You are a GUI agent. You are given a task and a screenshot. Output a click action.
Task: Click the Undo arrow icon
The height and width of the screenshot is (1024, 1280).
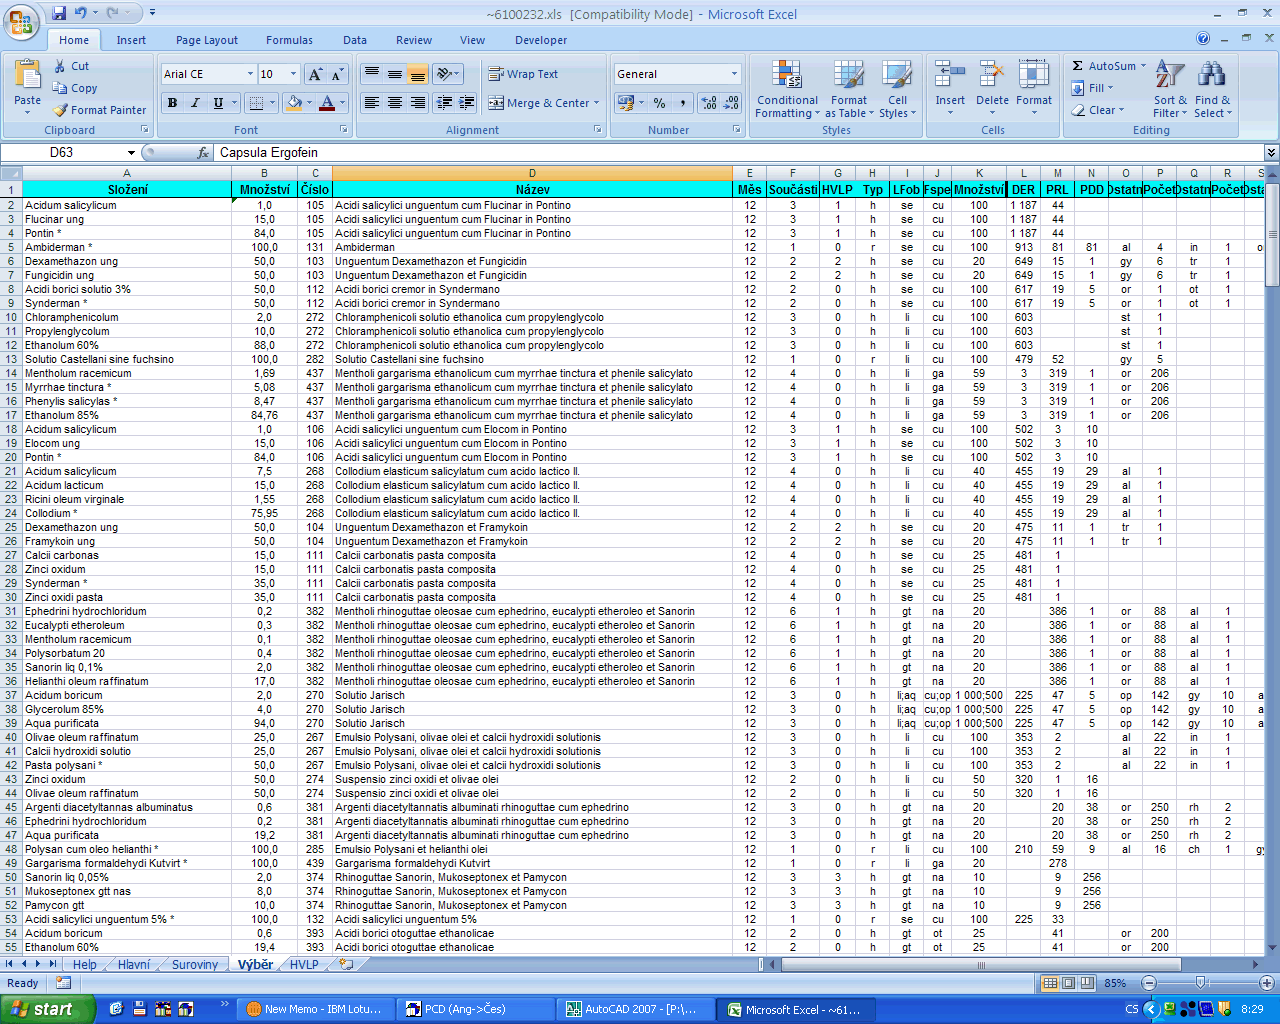point(80,13)
